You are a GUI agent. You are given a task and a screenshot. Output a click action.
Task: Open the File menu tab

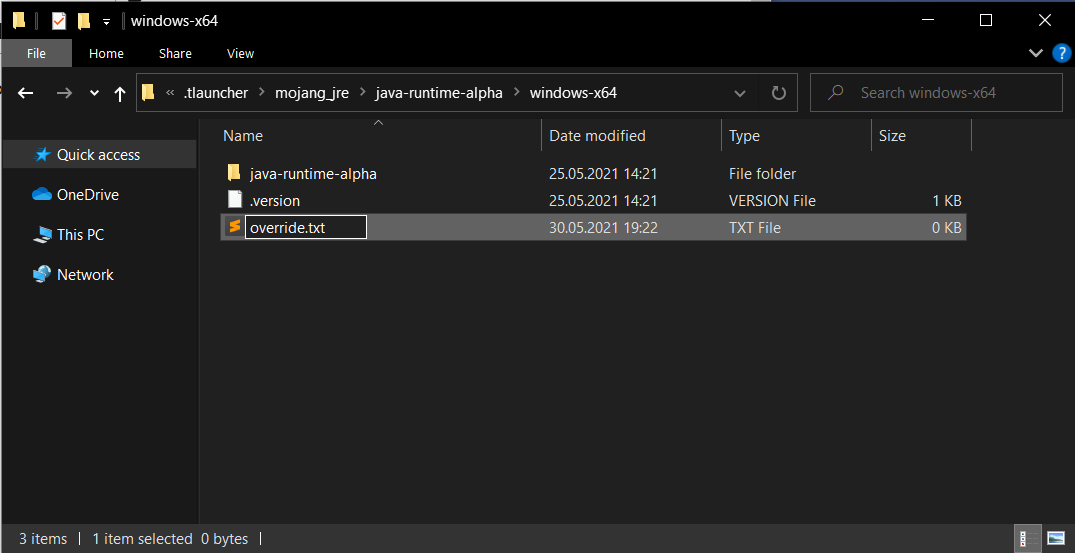pyautogui.click(x=36, y=53)
